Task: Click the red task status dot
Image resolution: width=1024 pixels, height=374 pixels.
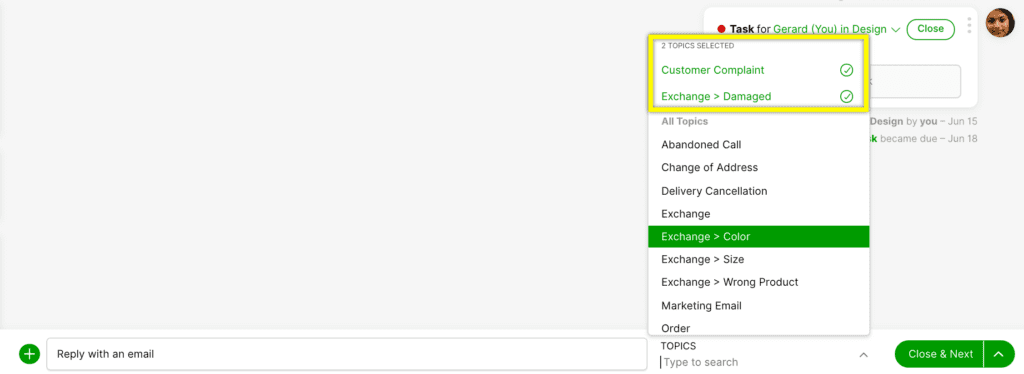Action: pyautogui.click(x=722, y=29)
